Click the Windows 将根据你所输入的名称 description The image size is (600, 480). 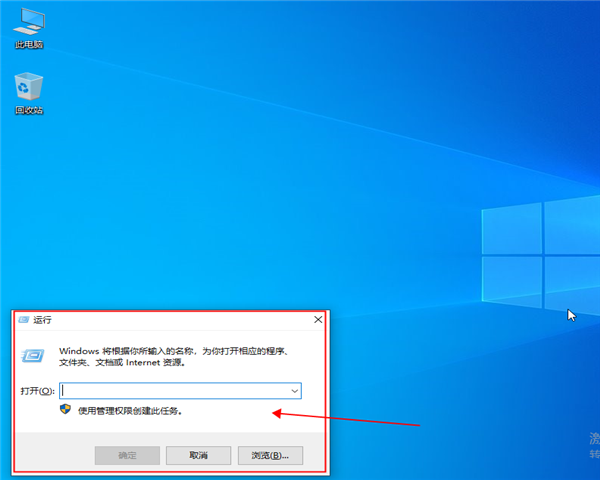click(174, 356)
